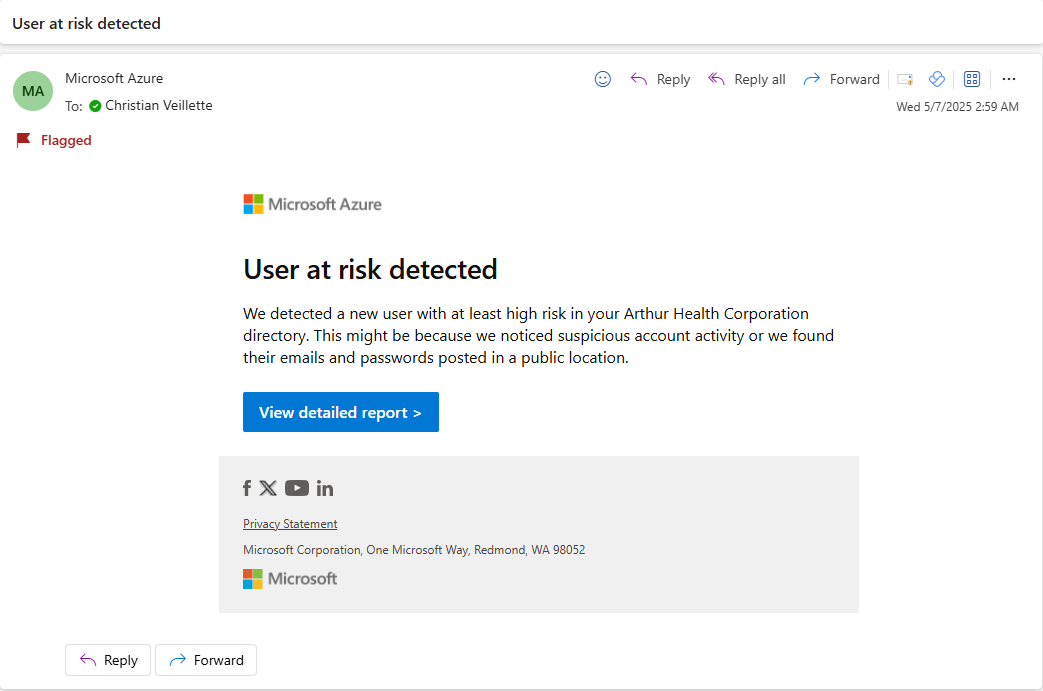Click sender name Microsoft Azure

[114, 78]
